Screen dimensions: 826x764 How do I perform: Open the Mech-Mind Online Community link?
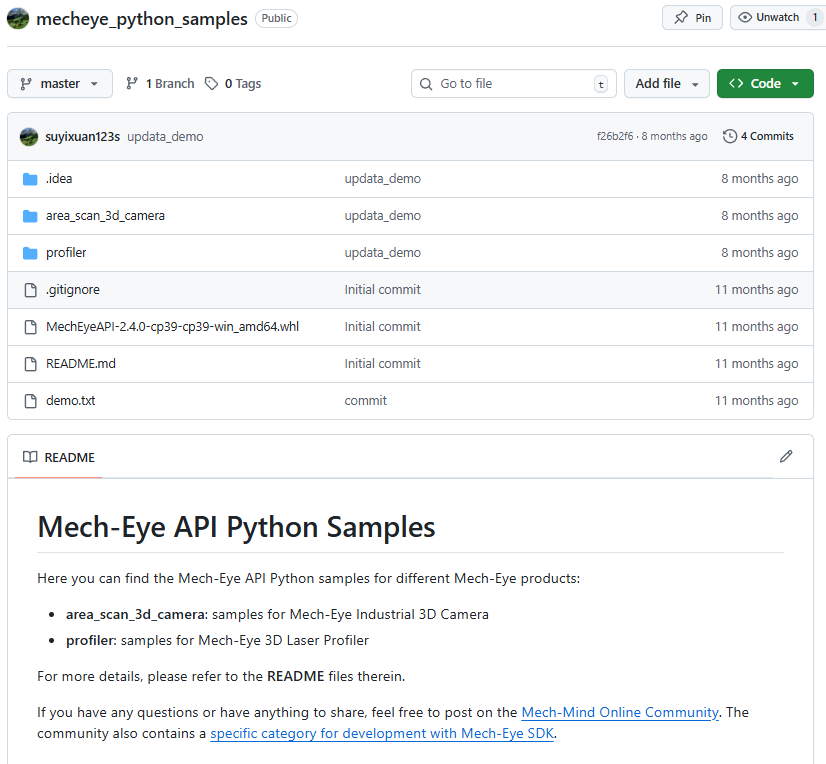[620, 713]
